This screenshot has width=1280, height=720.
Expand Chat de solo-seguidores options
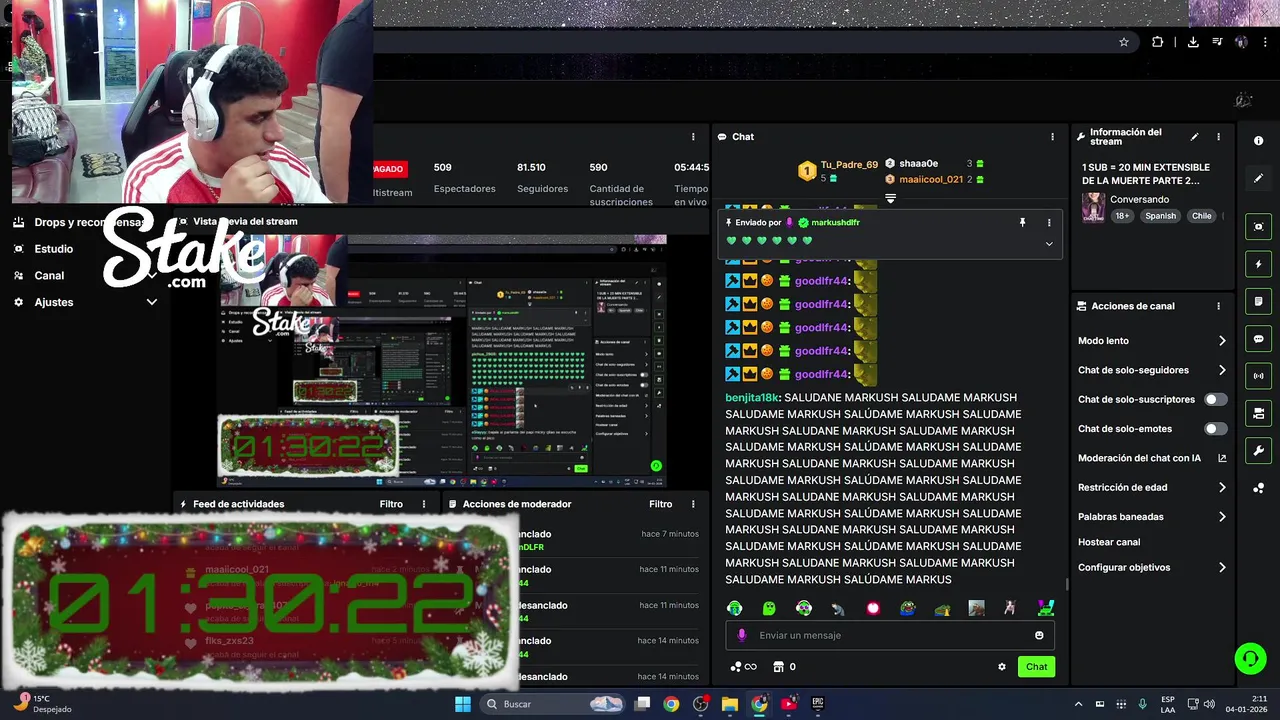[x=1222, y=370]
